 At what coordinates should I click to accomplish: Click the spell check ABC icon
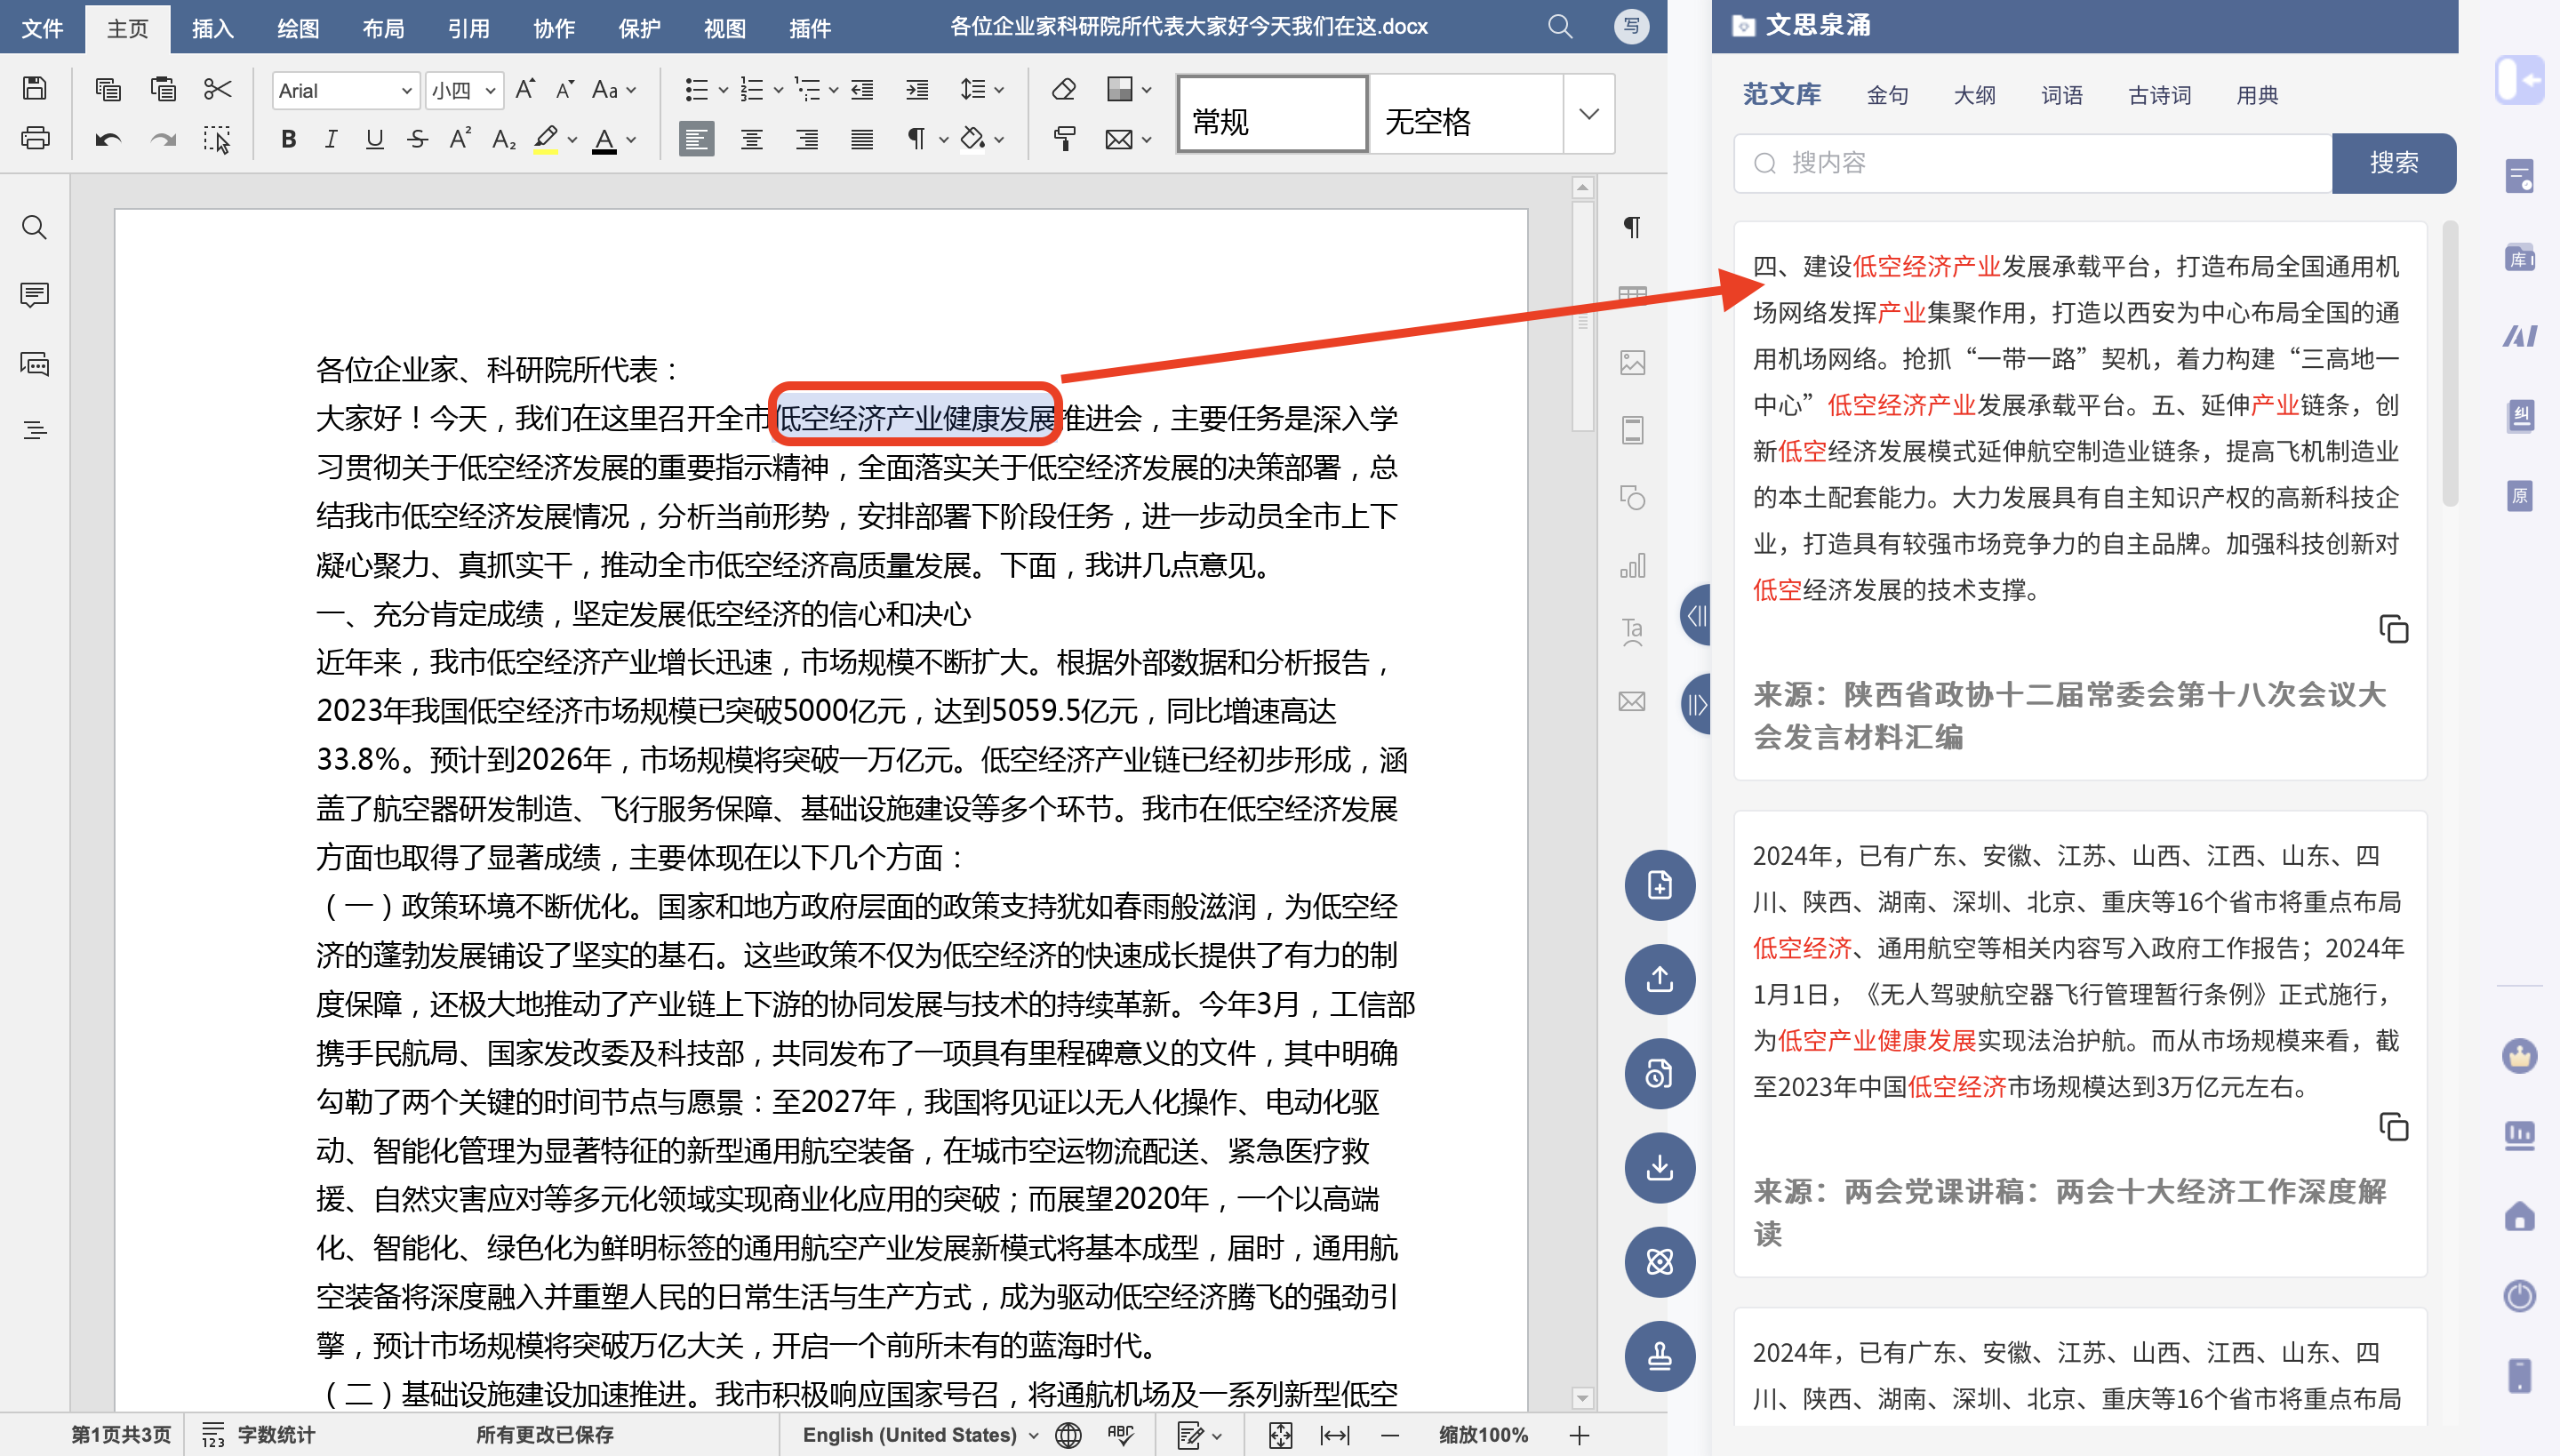[1120, 1435]
